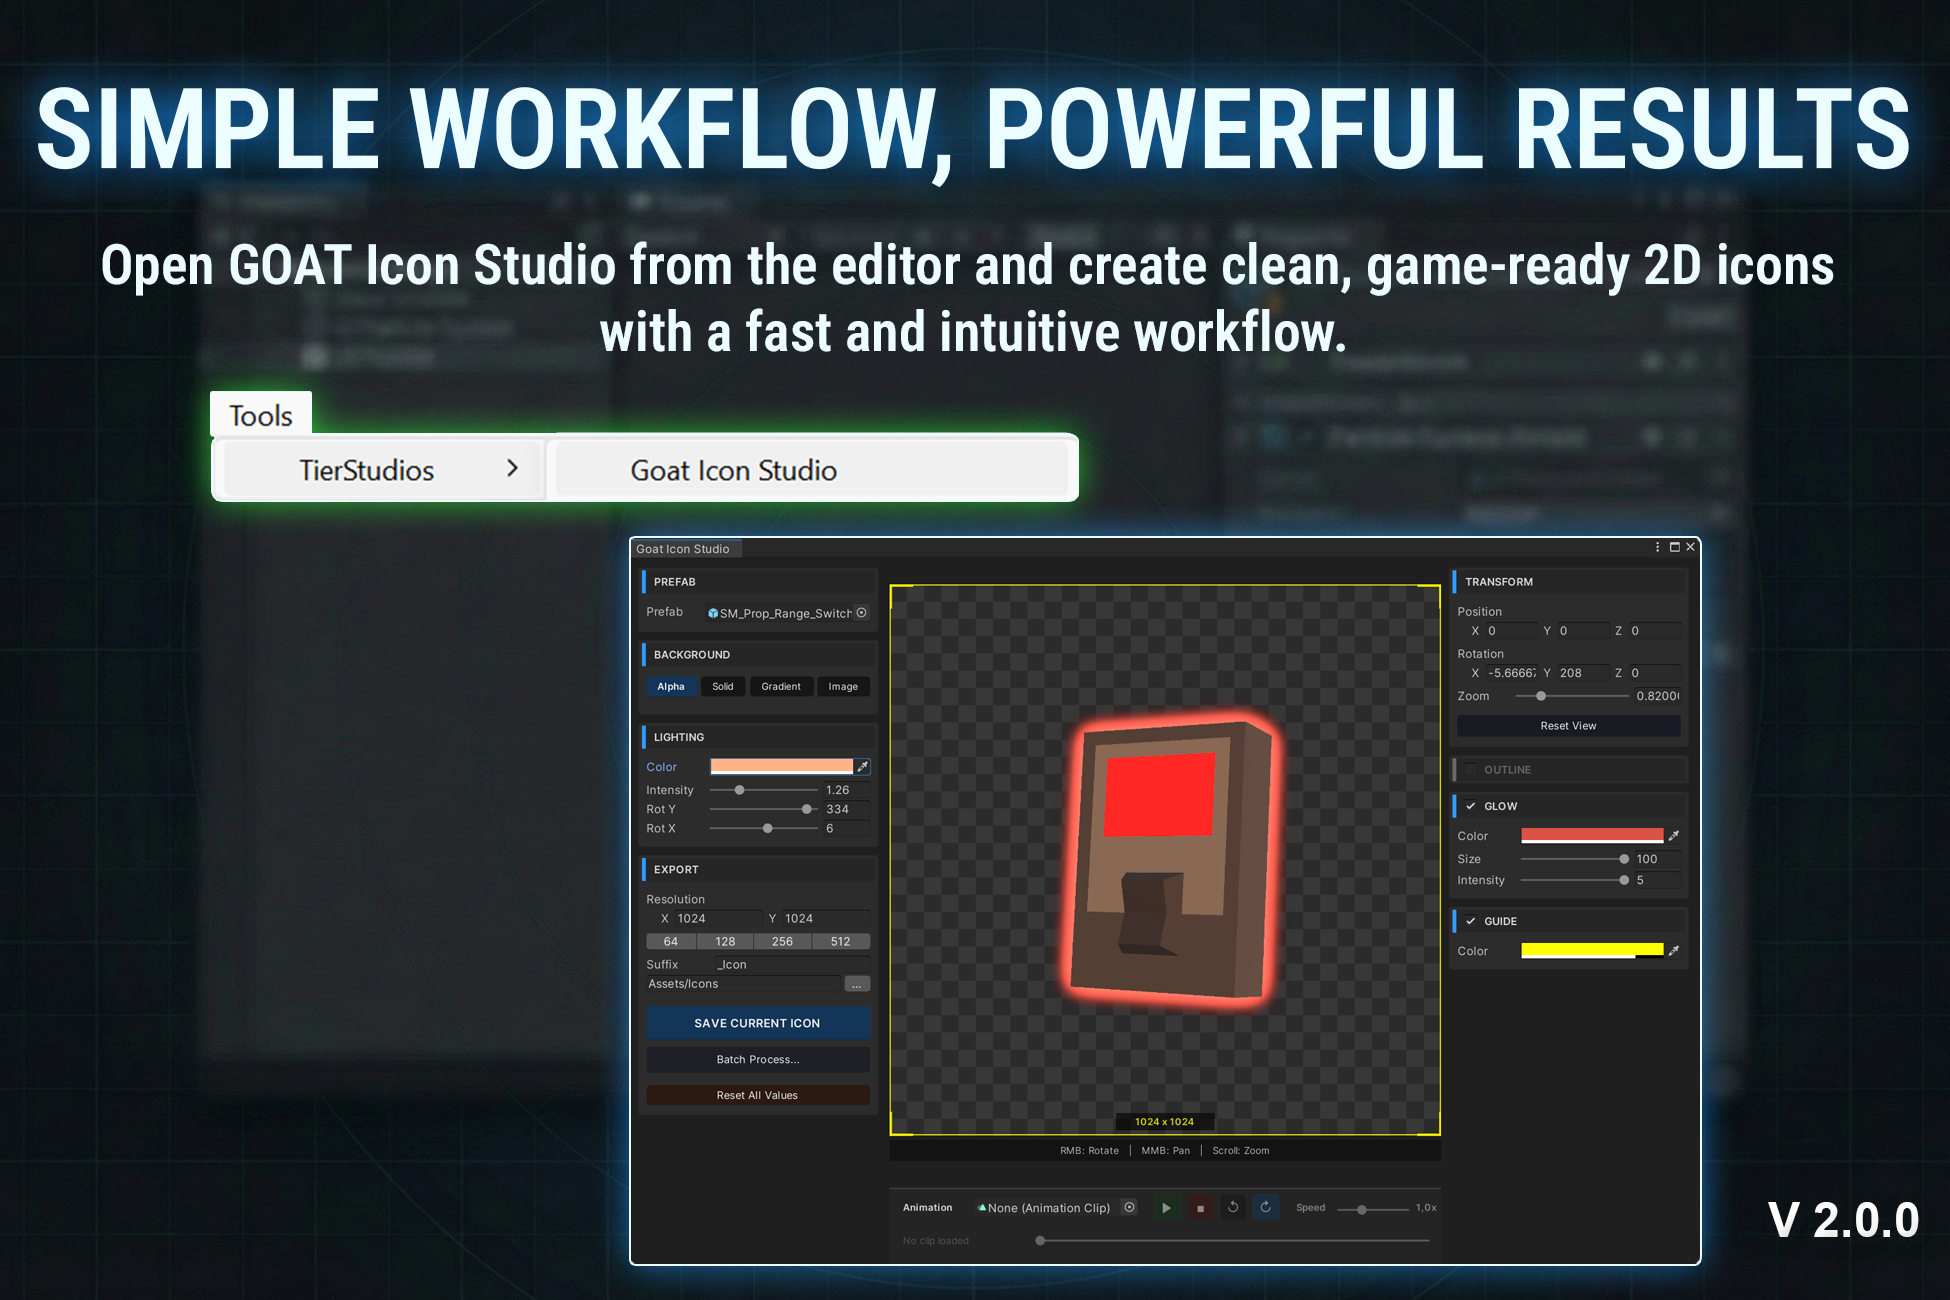This screenshot has width=1950, height=1300.
Task: Click the Glow Size value field 100
Action: [1657, 859]
